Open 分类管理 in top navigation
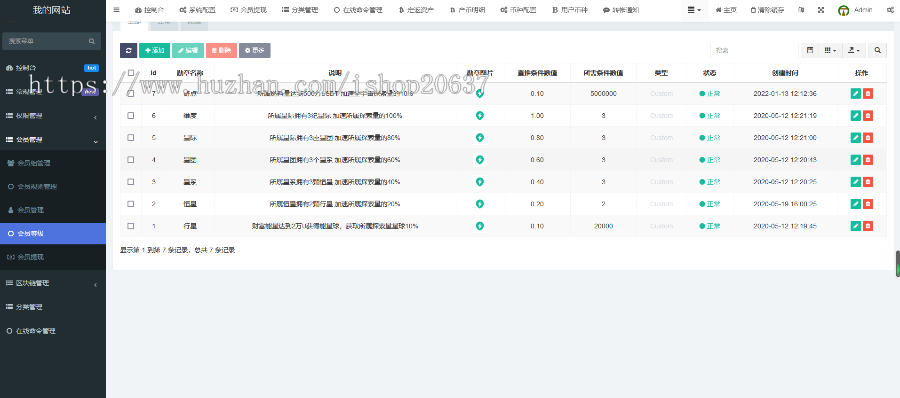The width and height of the screenshot is (900, 398). point(300,10)
